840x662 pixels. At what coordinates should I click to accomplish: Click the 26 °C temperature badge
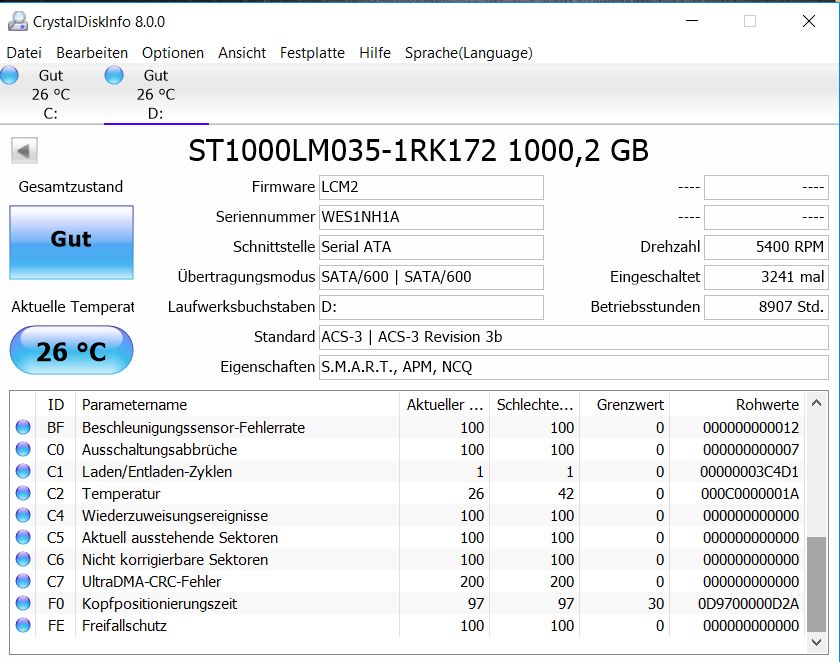tap(70, 350)
